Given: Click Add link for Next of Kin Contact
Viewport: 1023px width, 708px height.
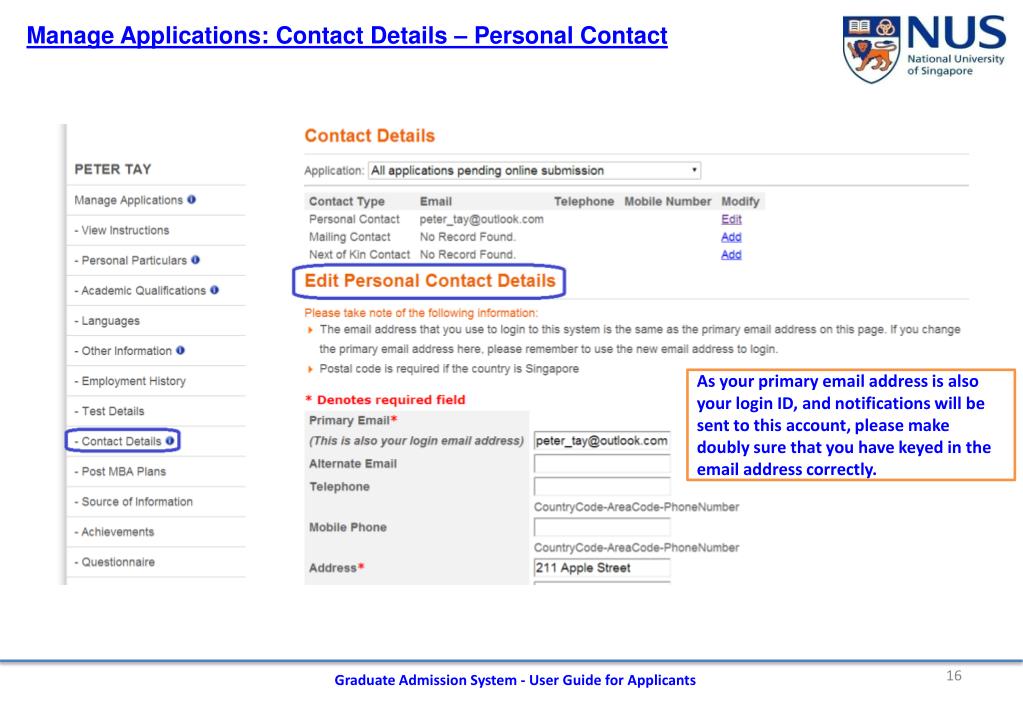Looking at the screenshot, I should point(731,254).
